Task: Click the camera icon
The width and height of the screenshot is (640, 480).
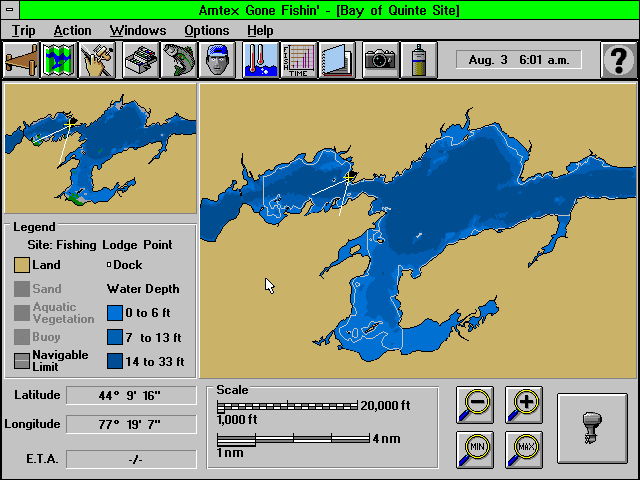Action: (x=380, y=60)
